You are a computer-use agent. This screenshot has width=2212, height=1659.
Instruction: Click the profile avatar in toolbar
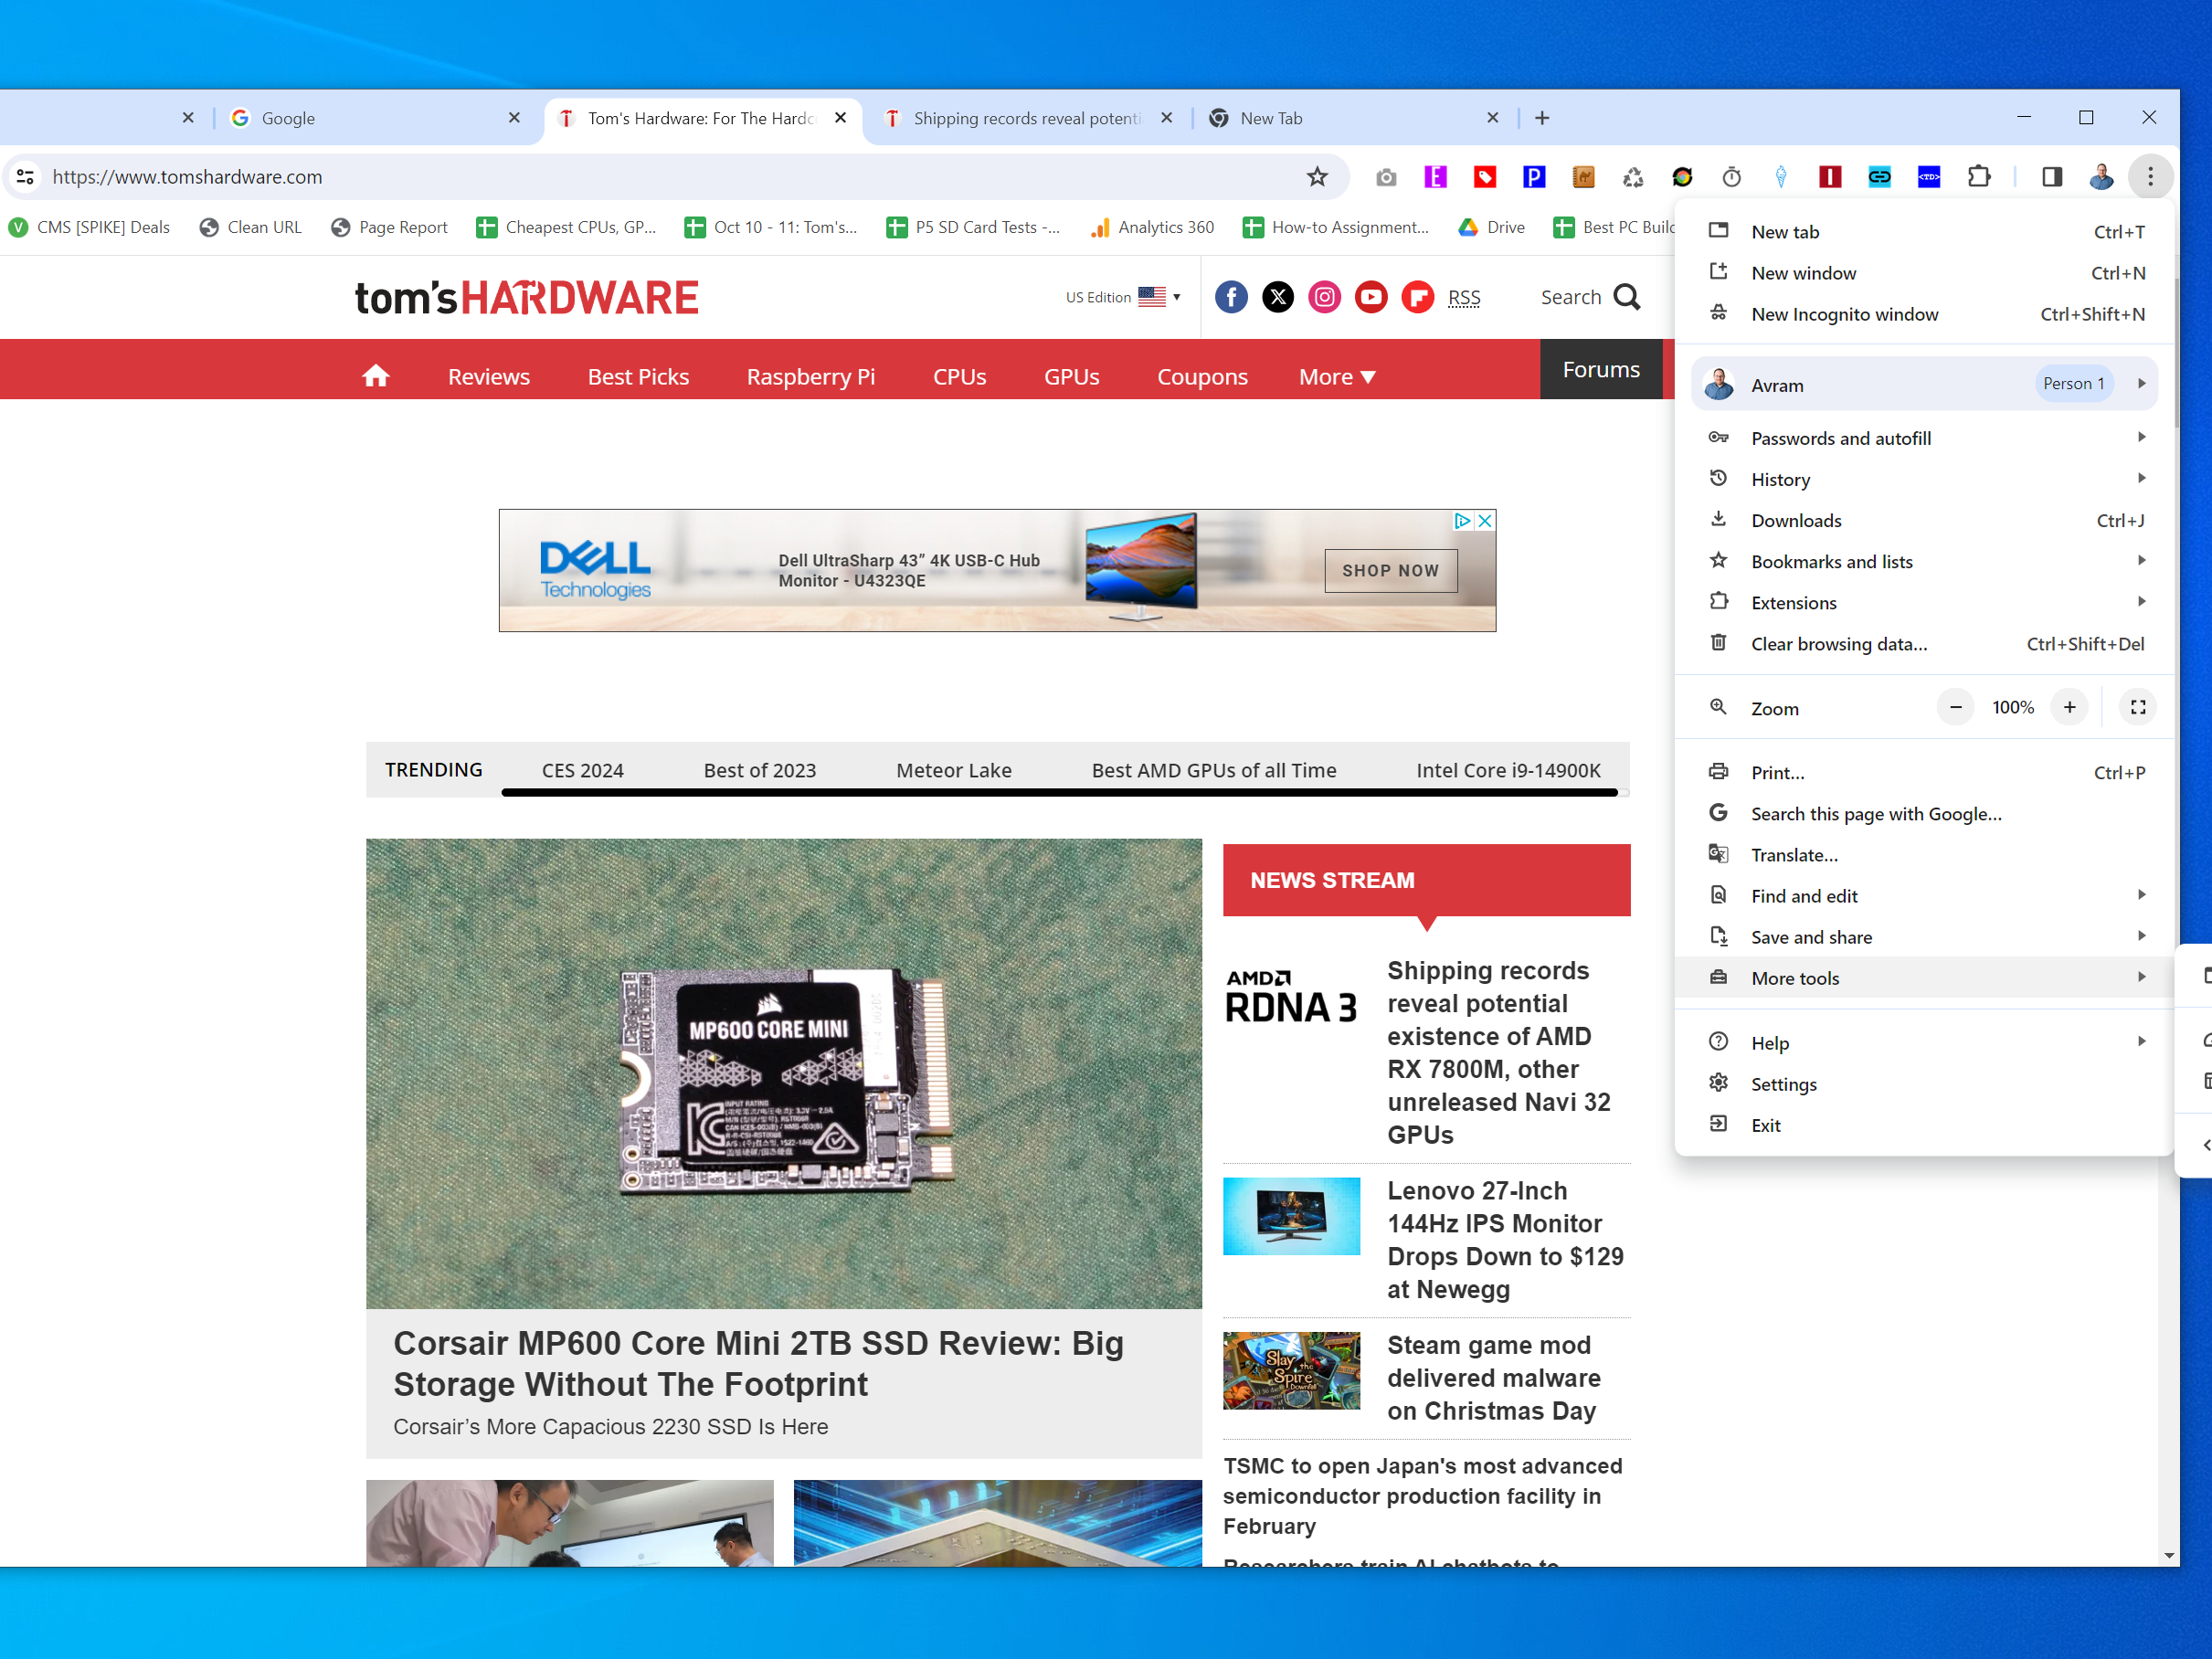[x=2101, y=177]
